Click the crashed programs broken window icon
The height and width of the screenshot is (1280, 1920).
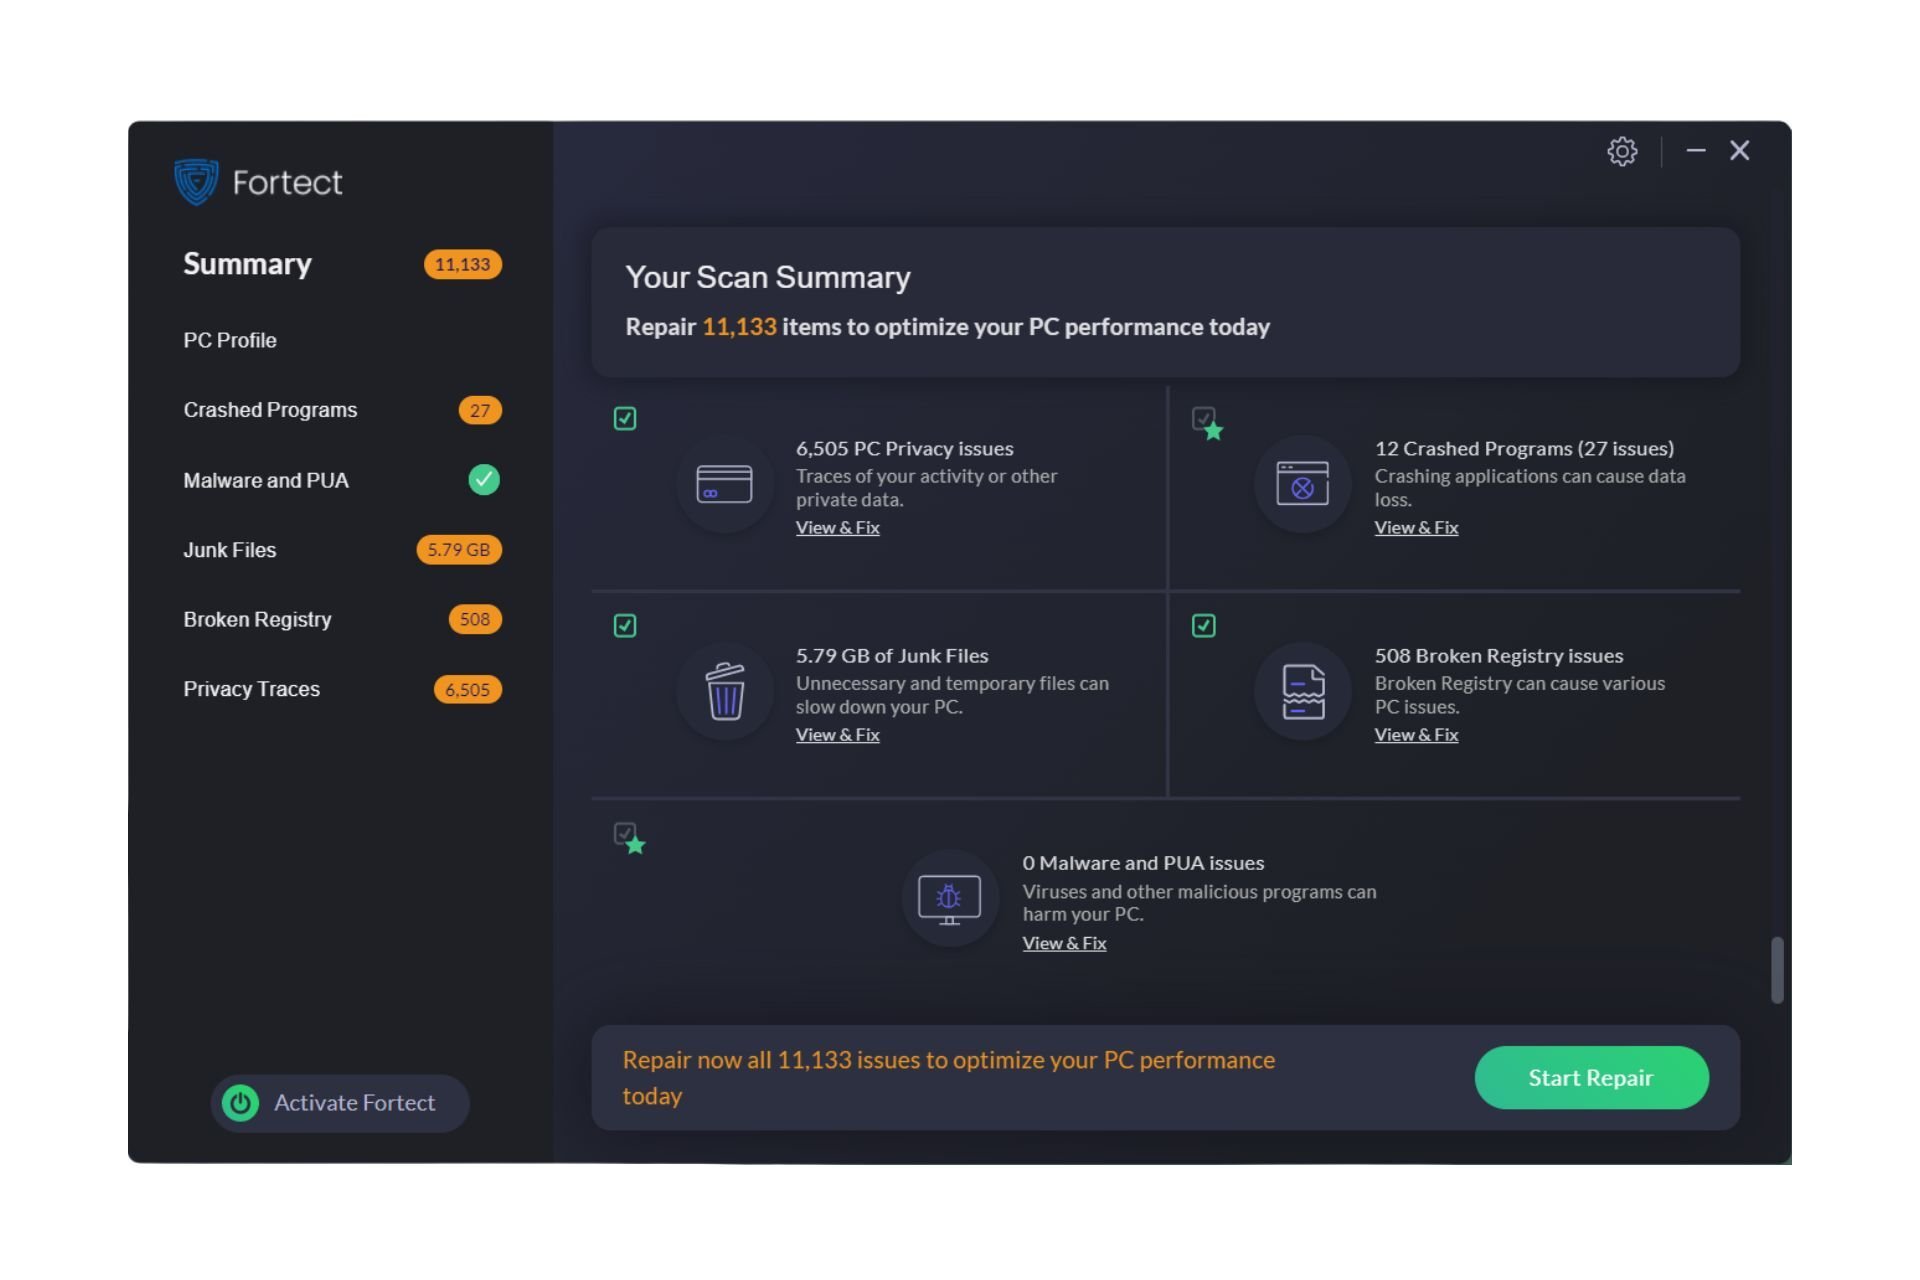tap(1301, 481)
